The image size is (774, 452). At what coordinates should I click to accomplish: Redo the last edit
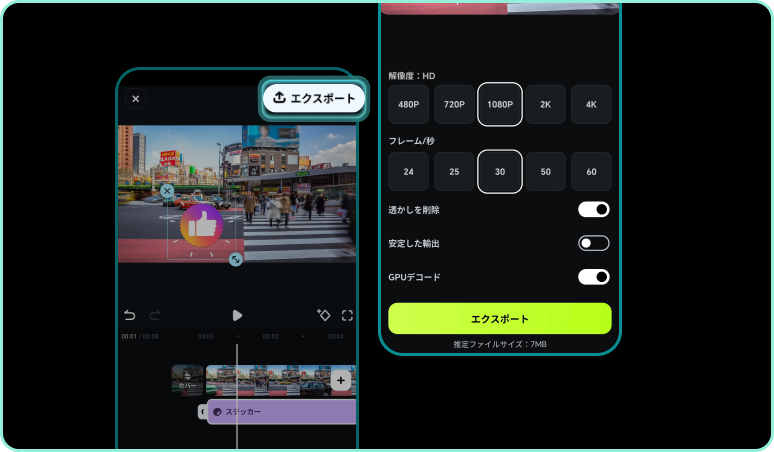pyautogui.click(x=155, y=315)
